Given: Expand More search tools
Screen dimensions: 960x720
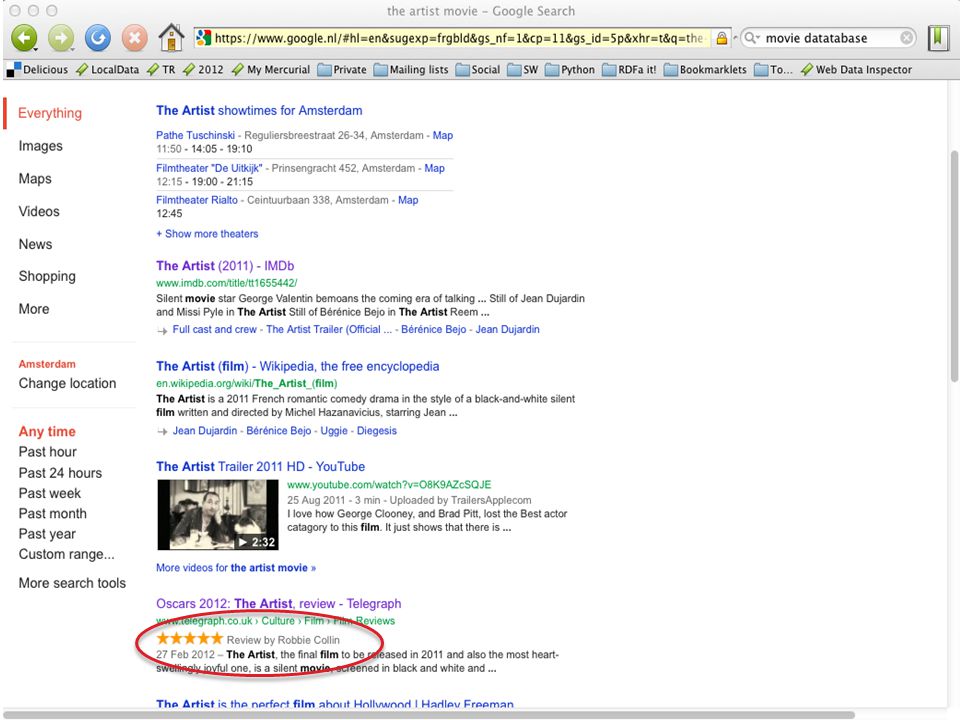Looking at the screenshot, I should (72, 583).
